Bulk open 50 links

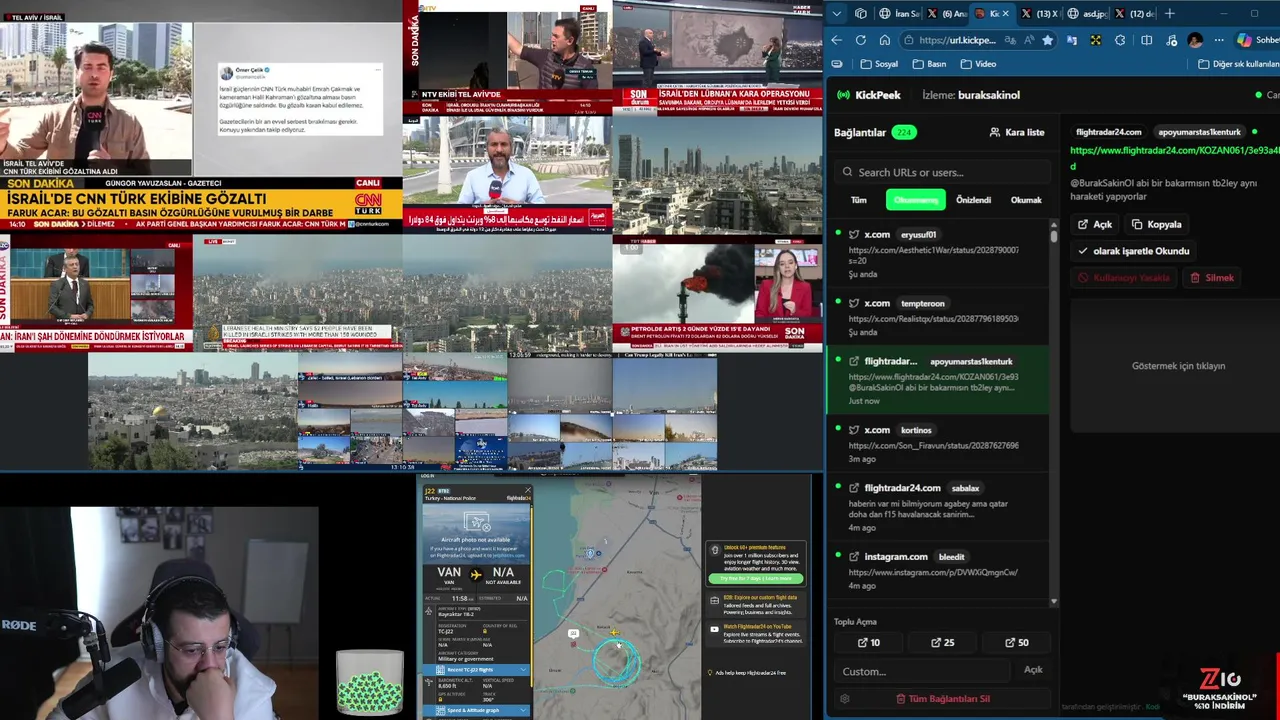1016,643
